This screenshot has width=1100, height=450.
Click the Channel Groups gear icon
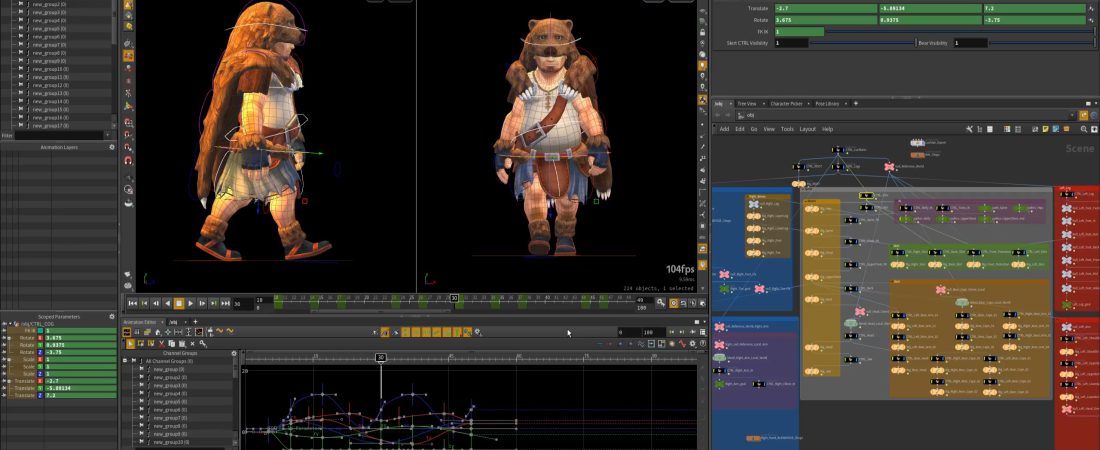point(234,353)
